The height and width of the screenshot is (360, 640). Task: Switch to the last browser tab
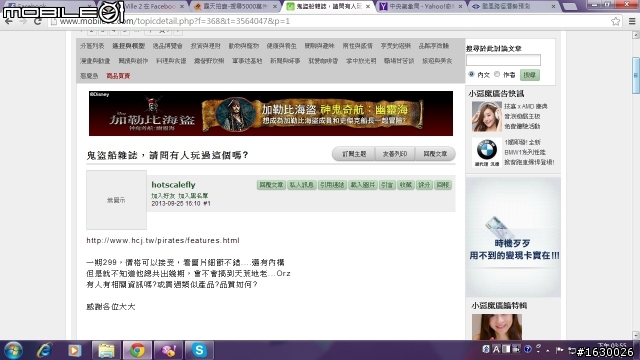coord(513,7)
